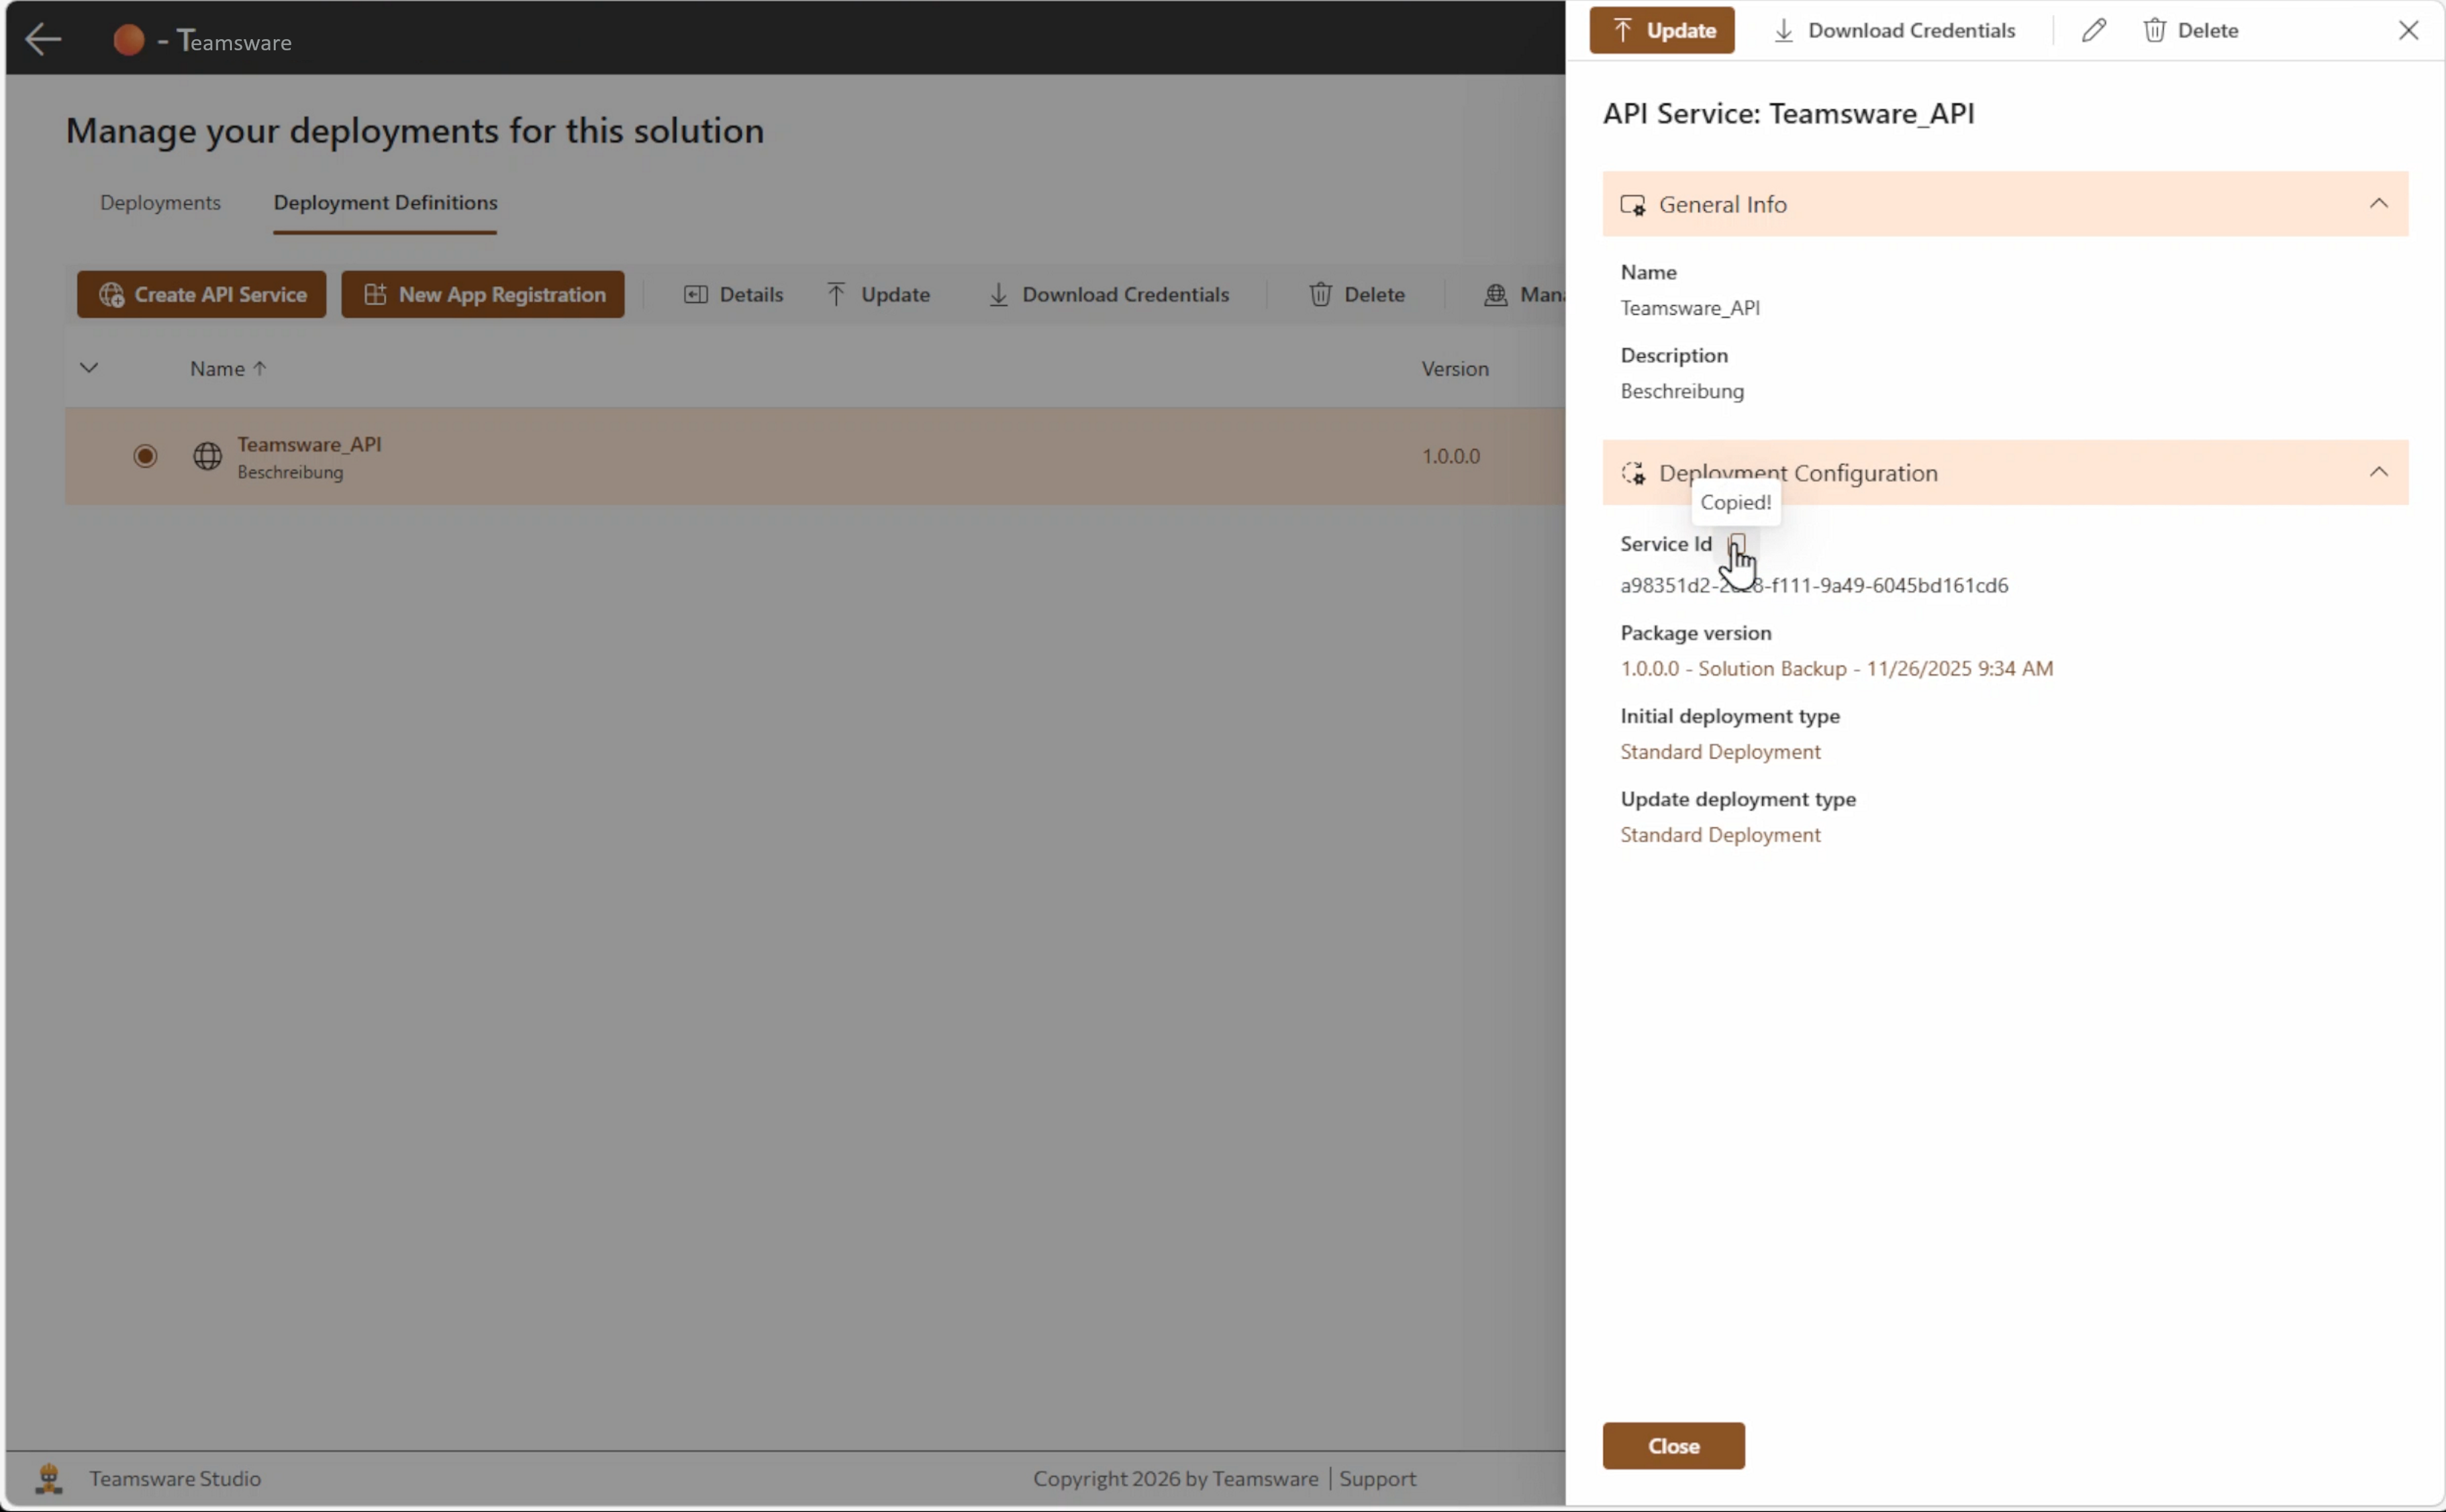Click the Close button at panel bottom
2446x1512 pixels.
(x=1673, y=1446)
